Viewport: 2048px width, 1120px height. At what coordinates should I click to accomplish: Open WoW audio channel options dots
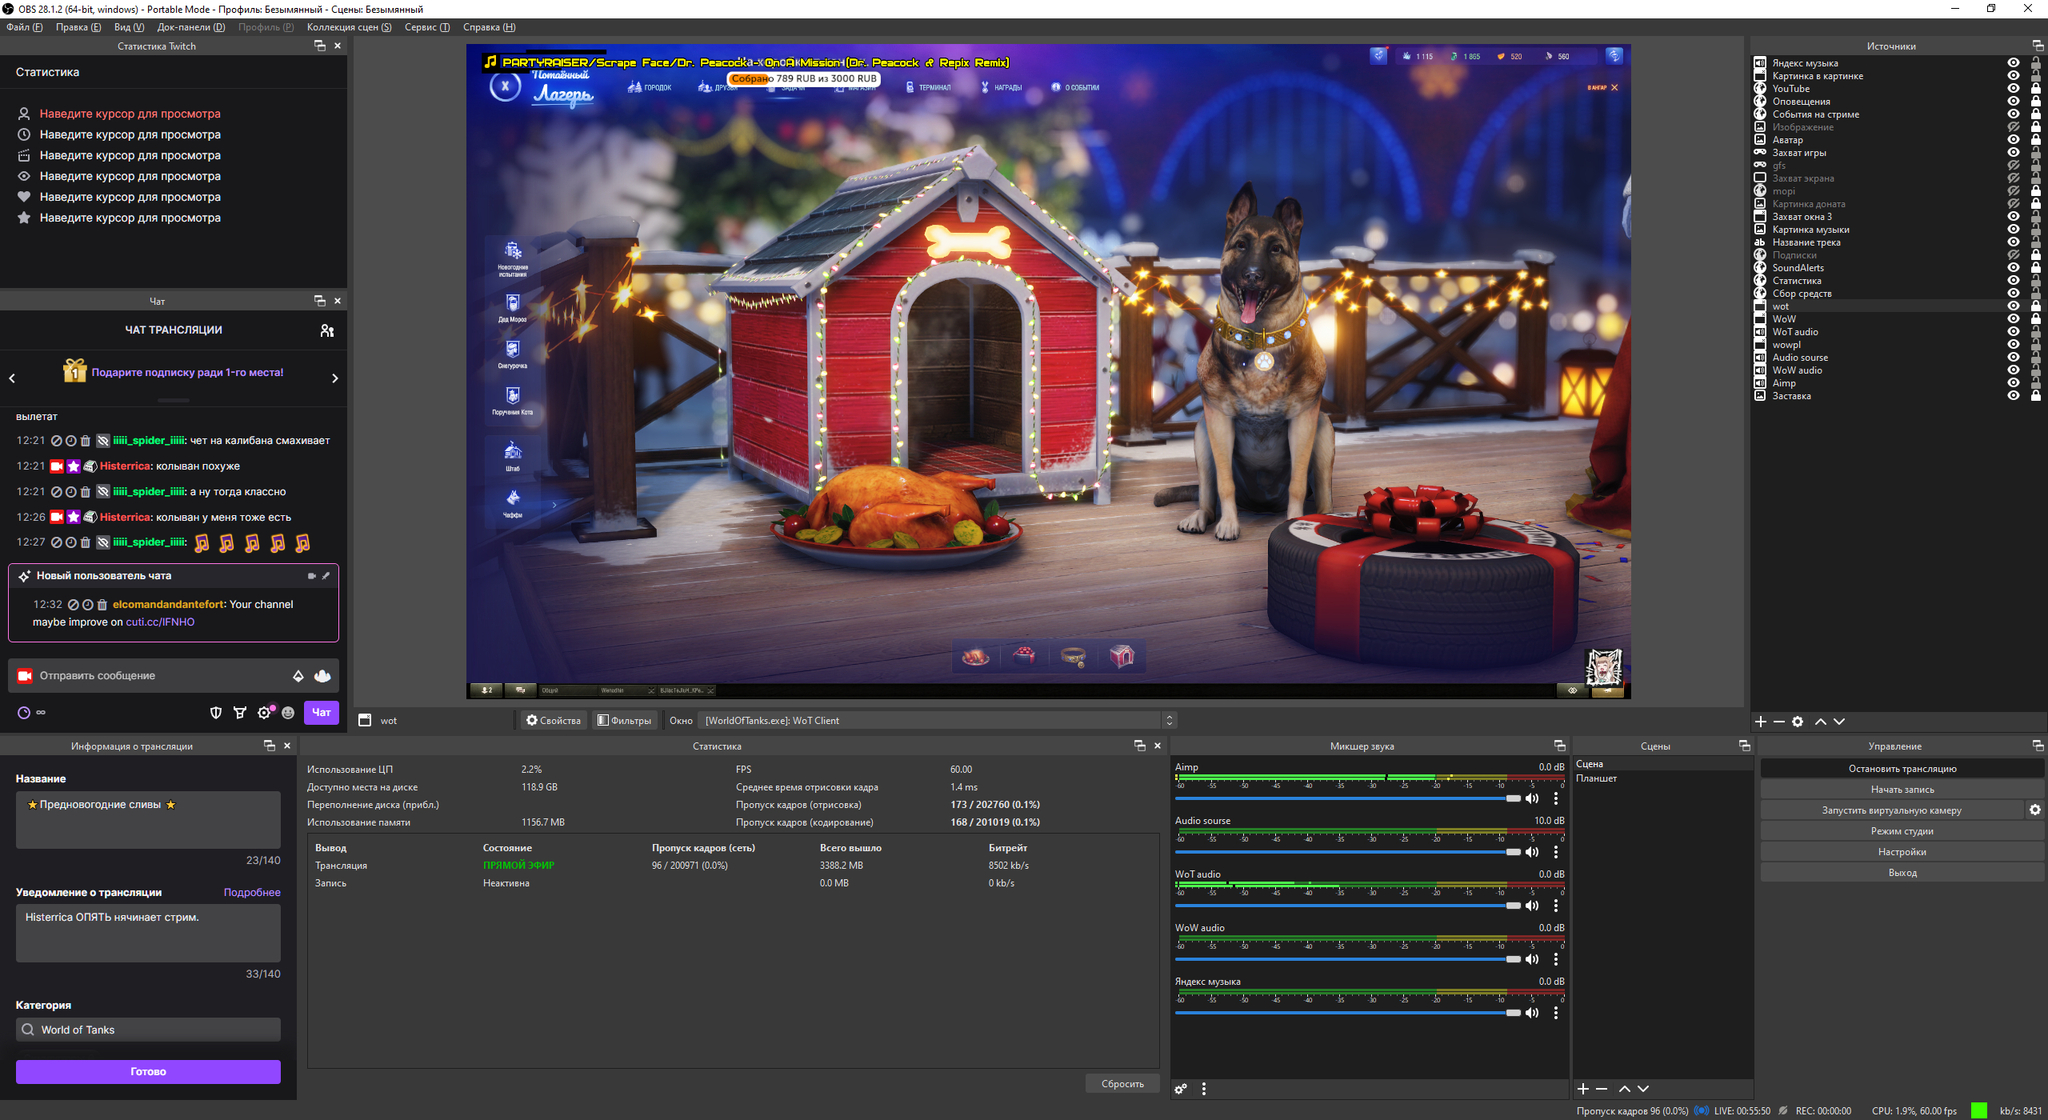[x=1556, y=960]
